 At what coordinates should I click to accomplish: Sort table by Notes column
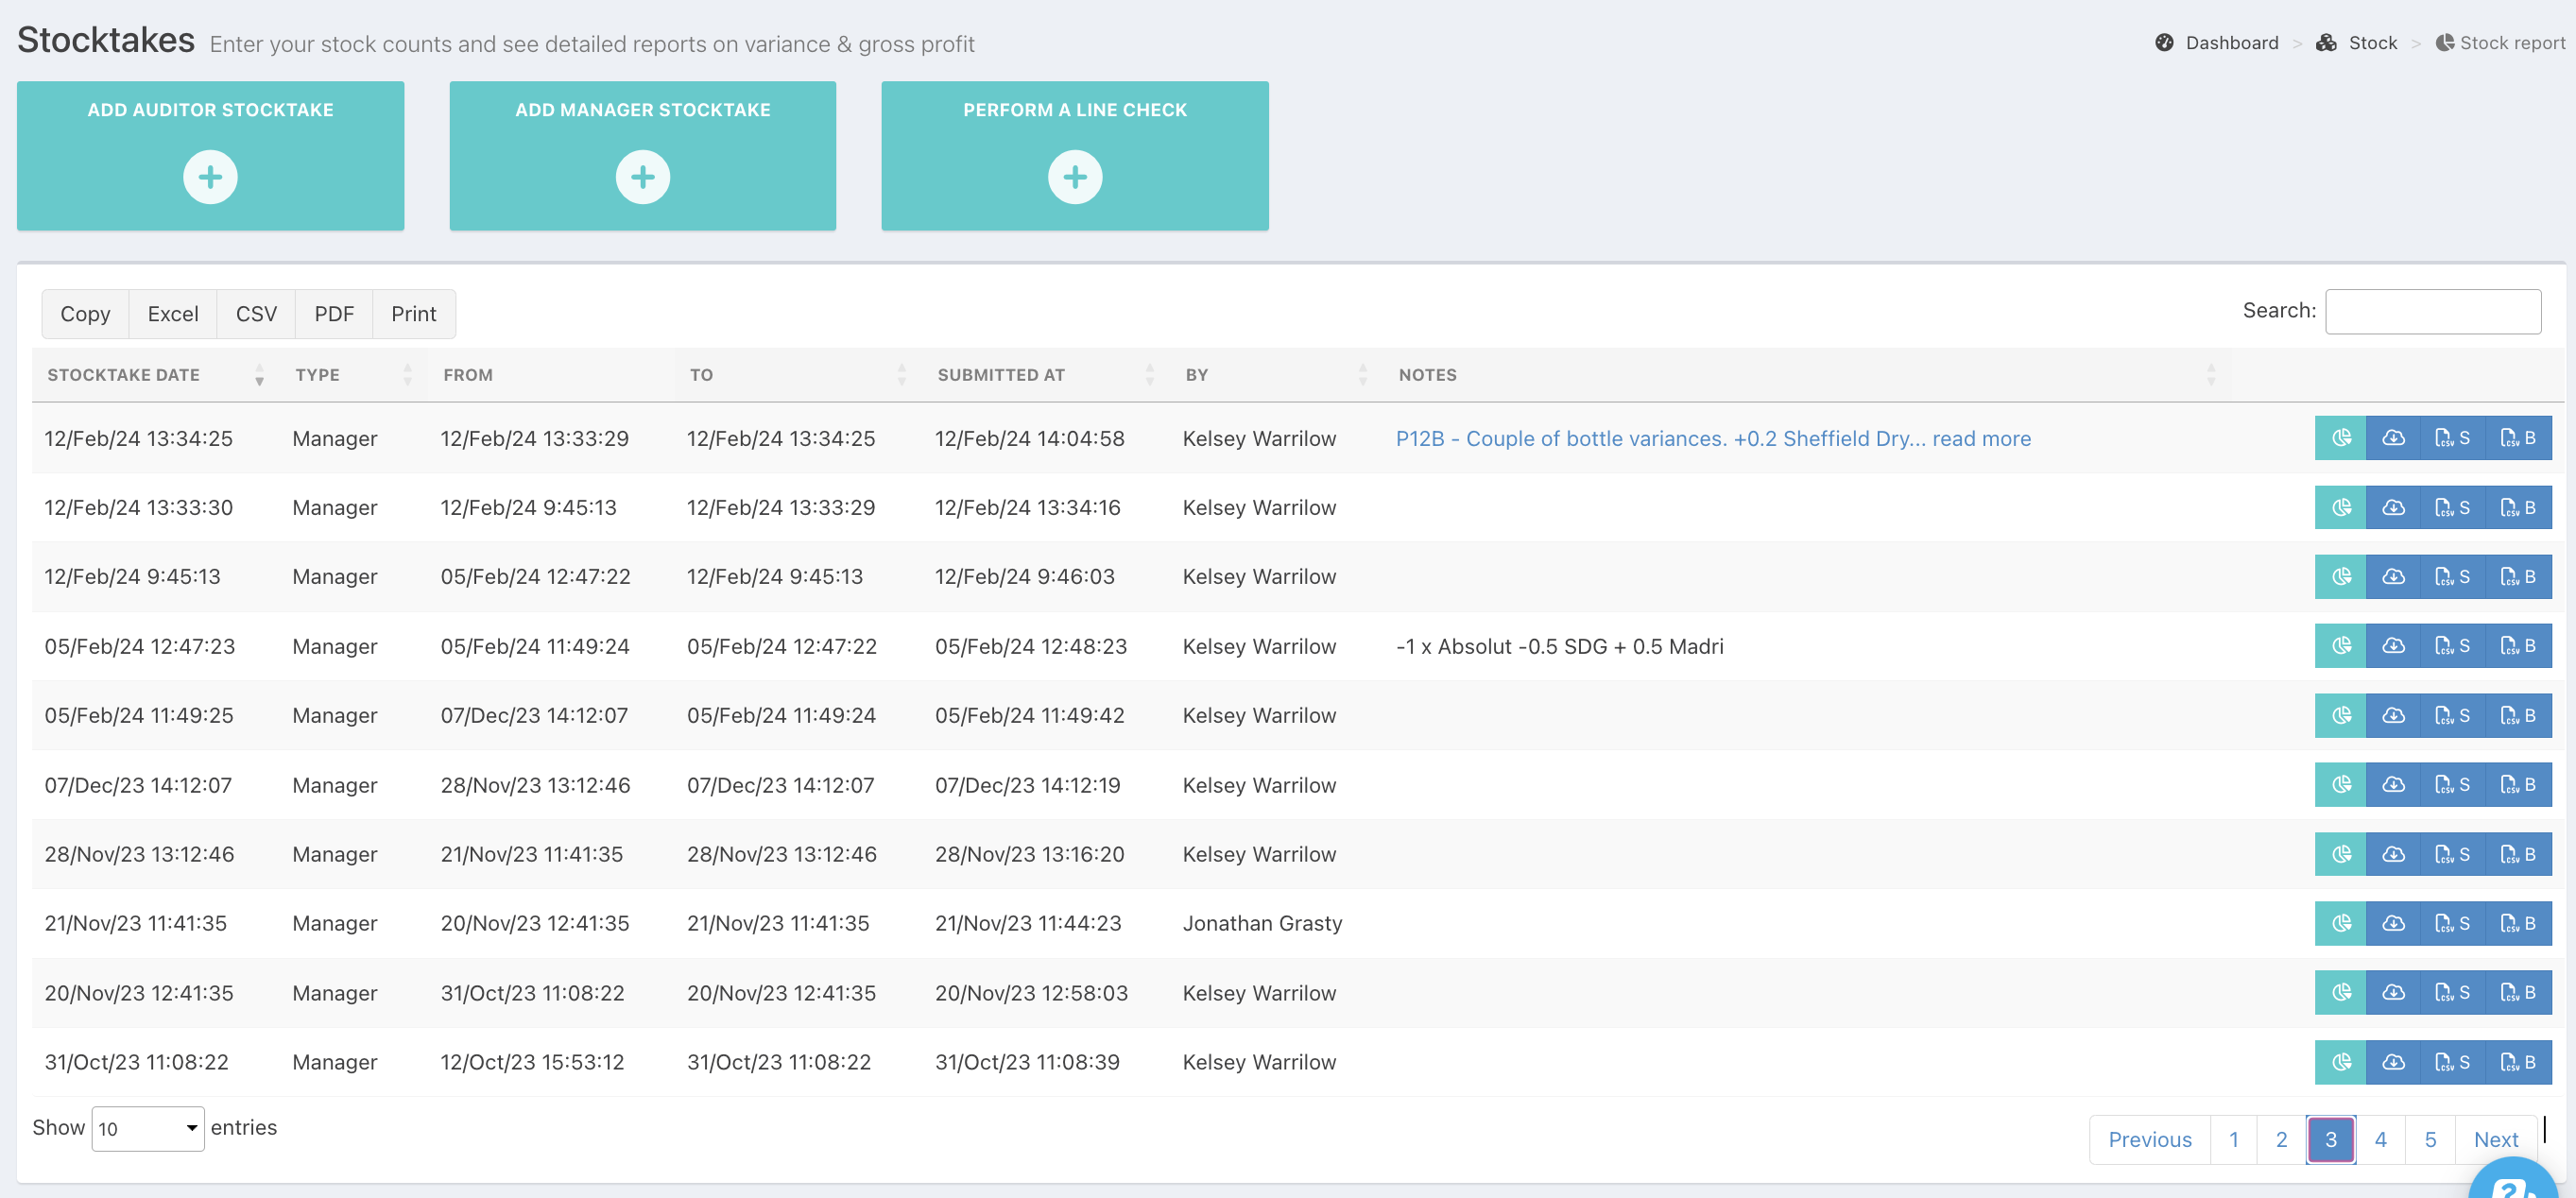coord(1807,375)
